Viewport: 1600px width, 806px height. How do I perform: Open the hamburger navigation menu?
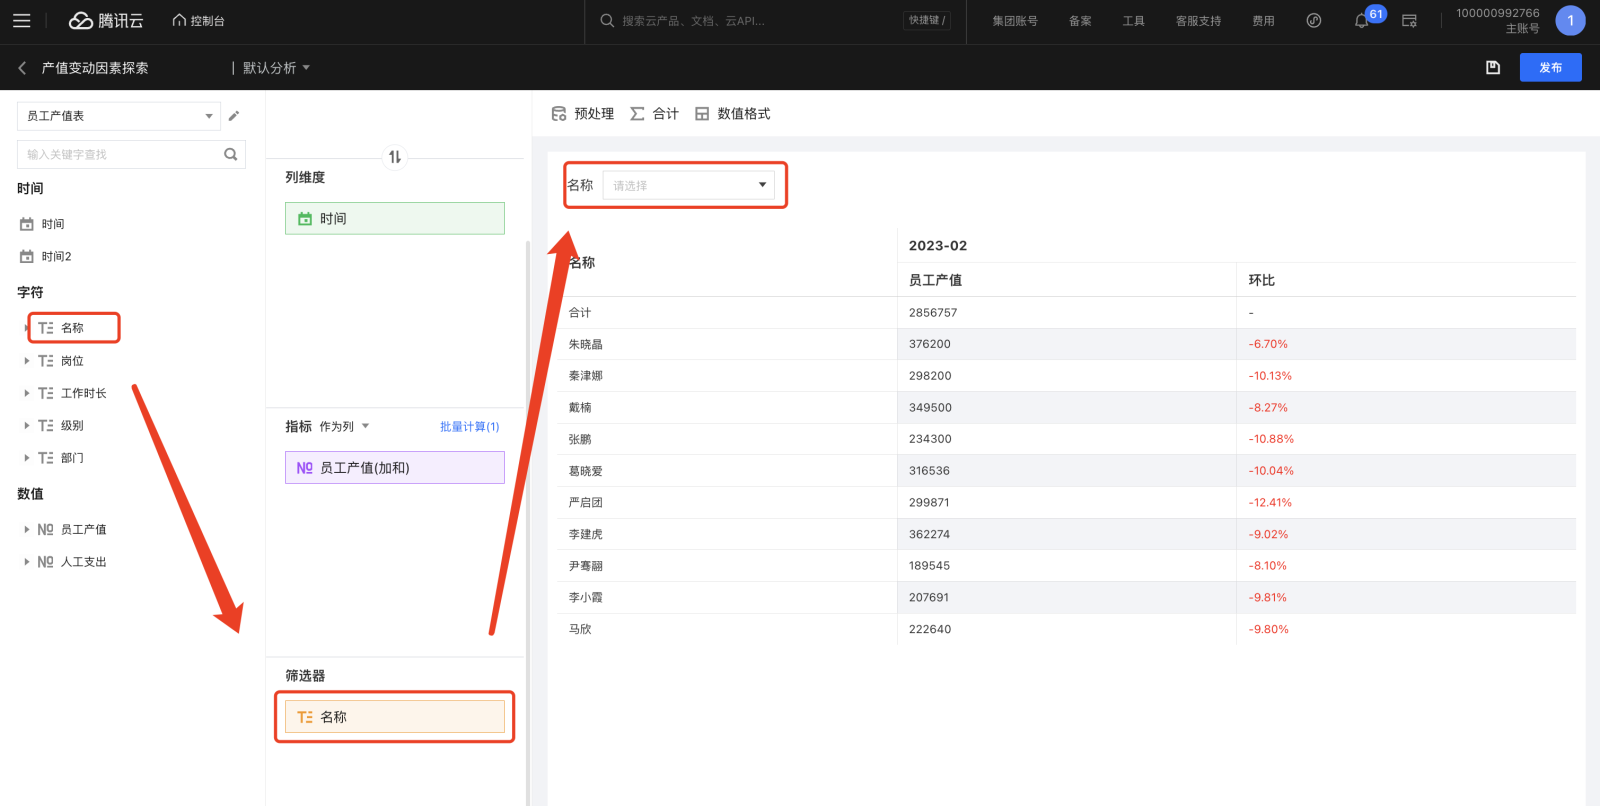22,20
